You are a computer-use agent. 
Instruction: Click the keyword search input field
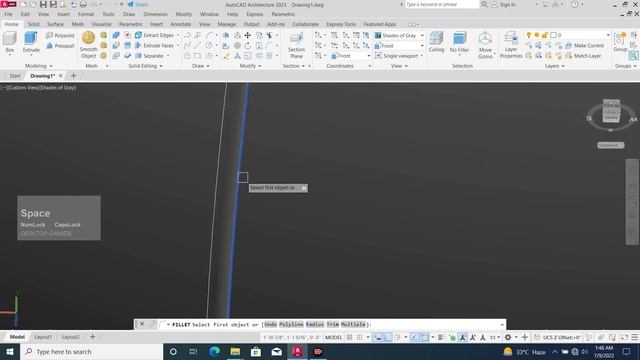(x=442, y=4)
